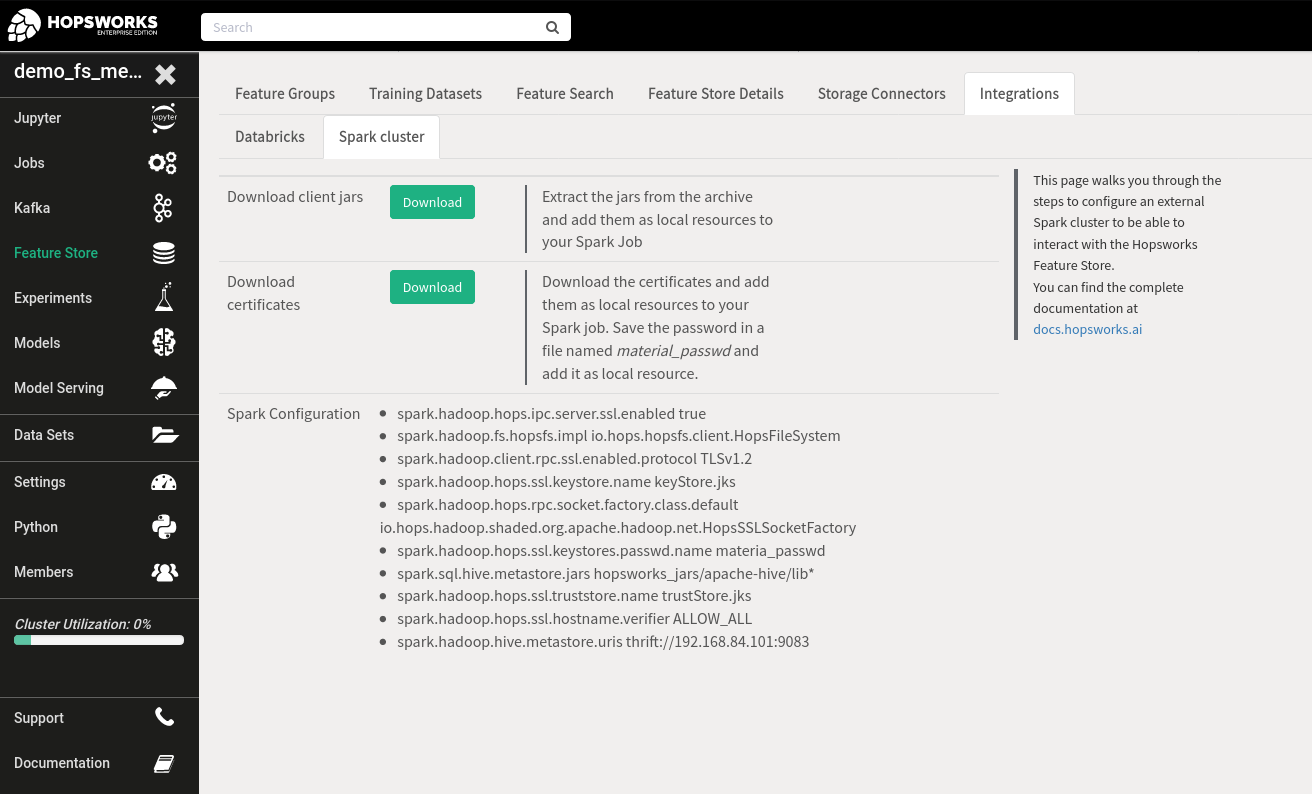
Task: Download the client jars
Action: tap(432, 202)
